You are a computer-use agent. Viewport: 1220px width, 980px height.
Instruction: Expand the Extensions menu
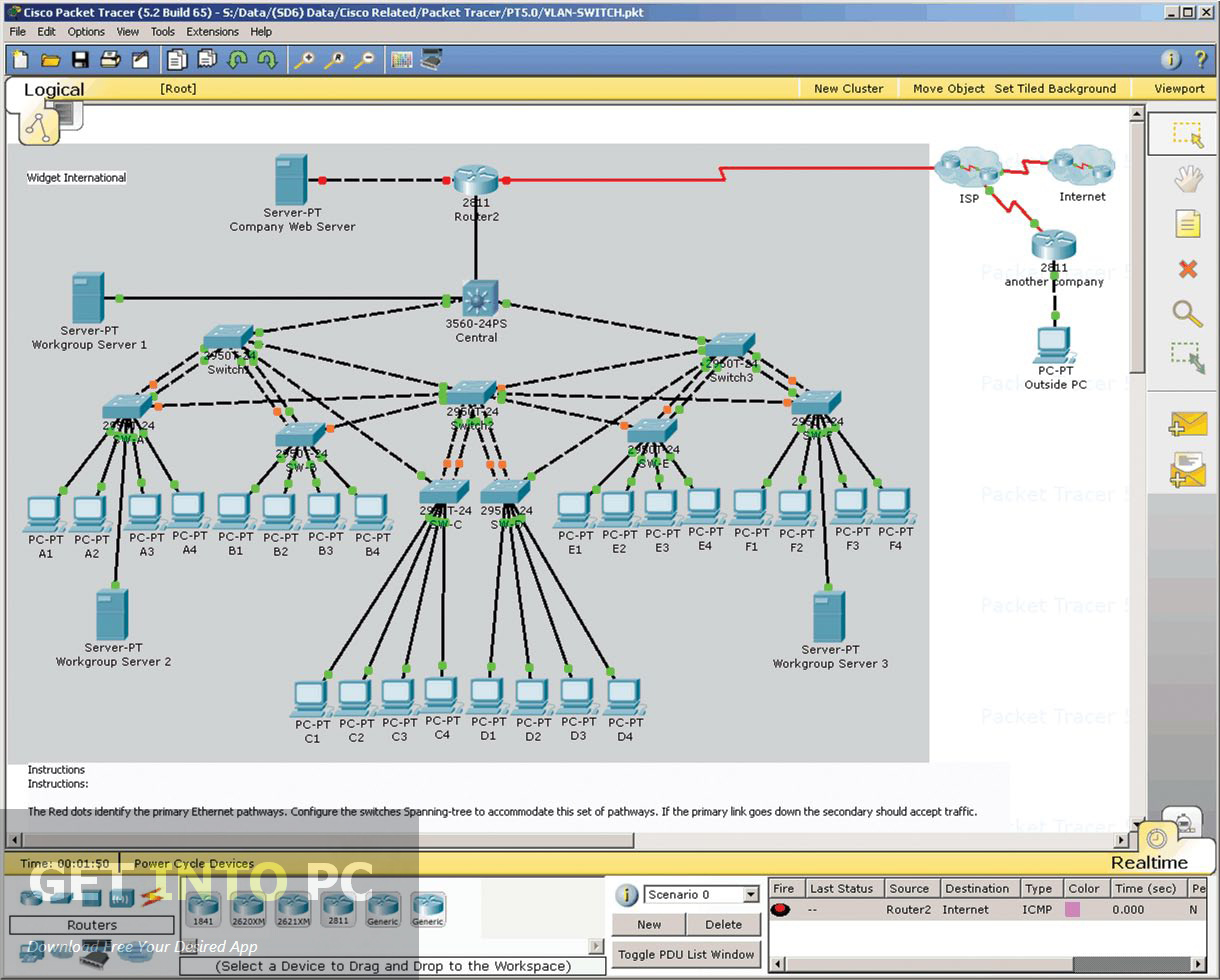pos(212,31)
